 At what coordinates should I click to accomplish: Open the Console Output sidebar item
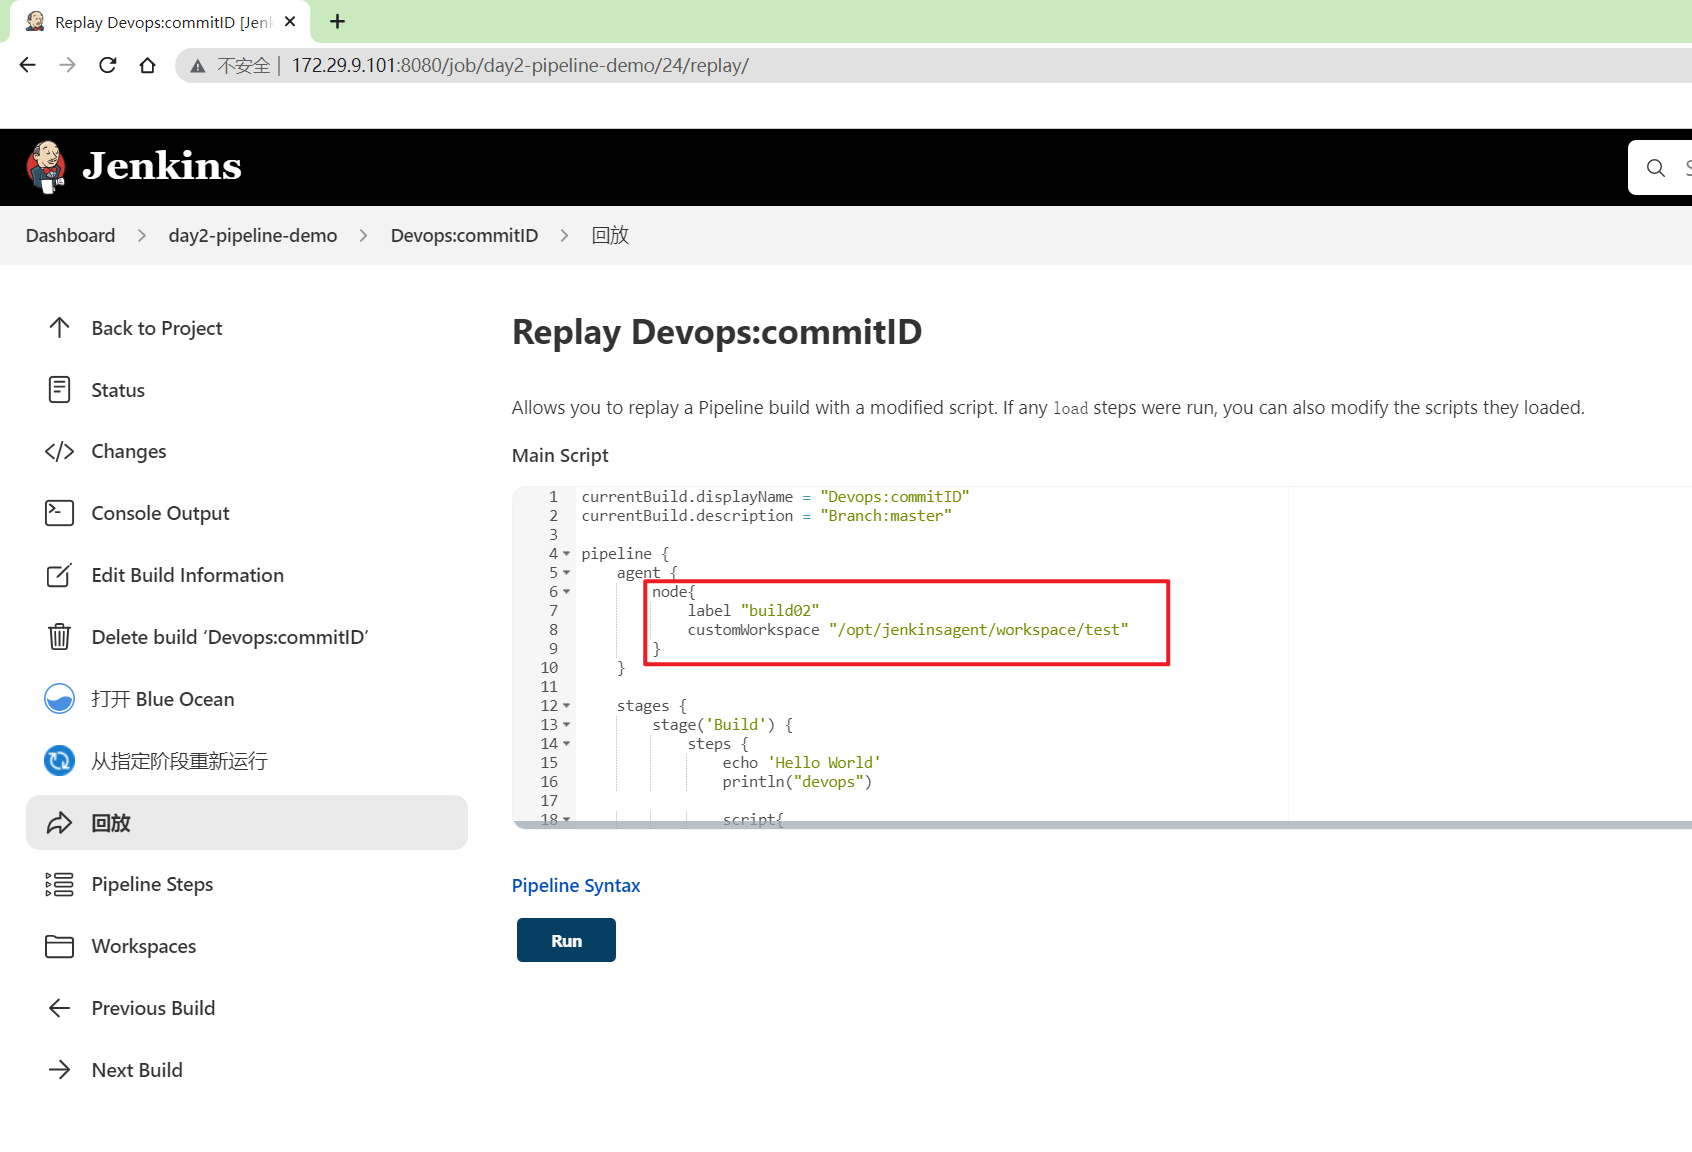[247, 513]
